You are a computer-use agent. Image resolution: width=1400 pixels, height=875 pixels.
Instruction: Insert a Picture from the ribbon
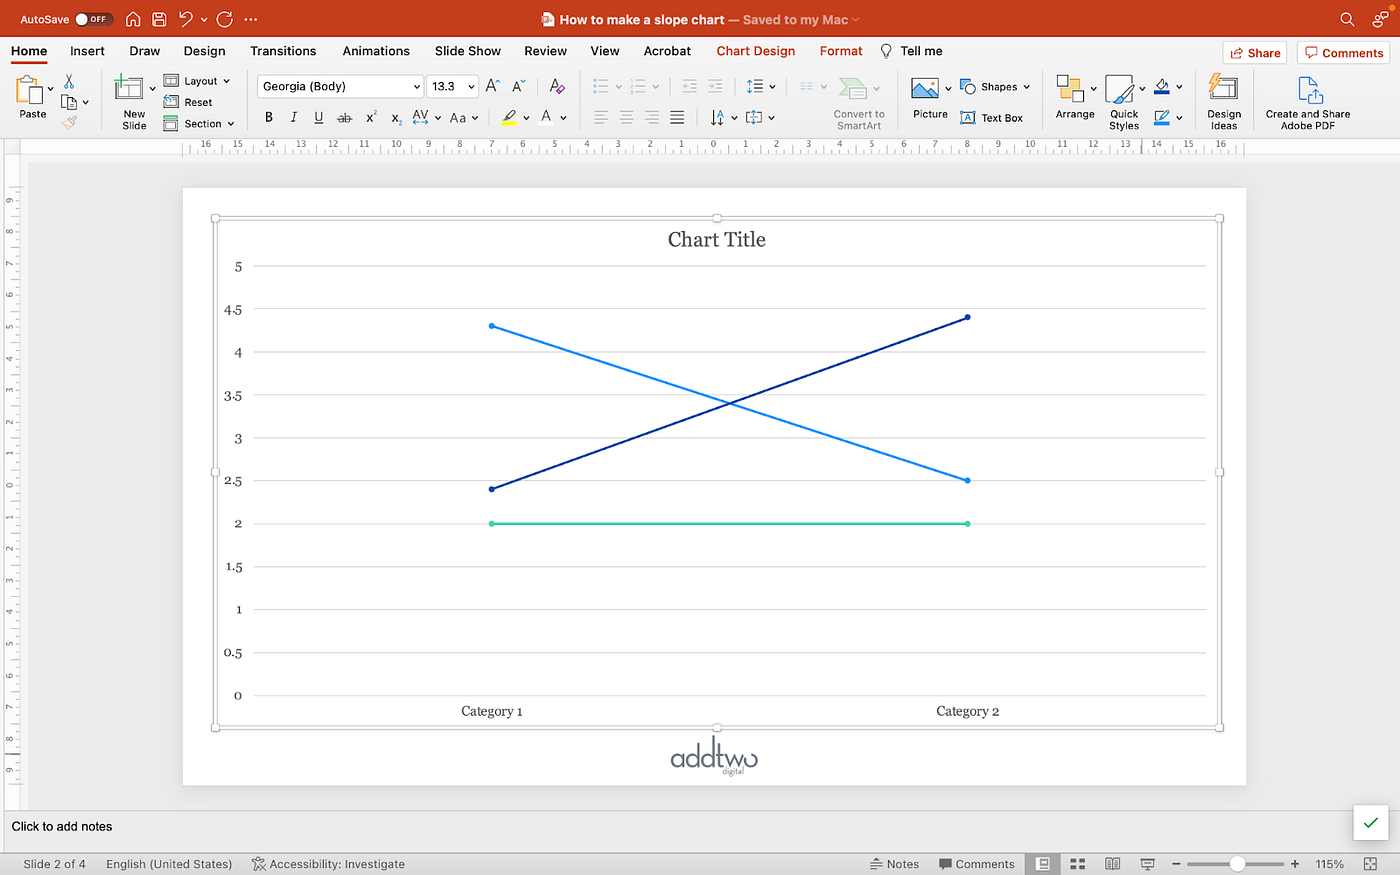pos(929,98)
